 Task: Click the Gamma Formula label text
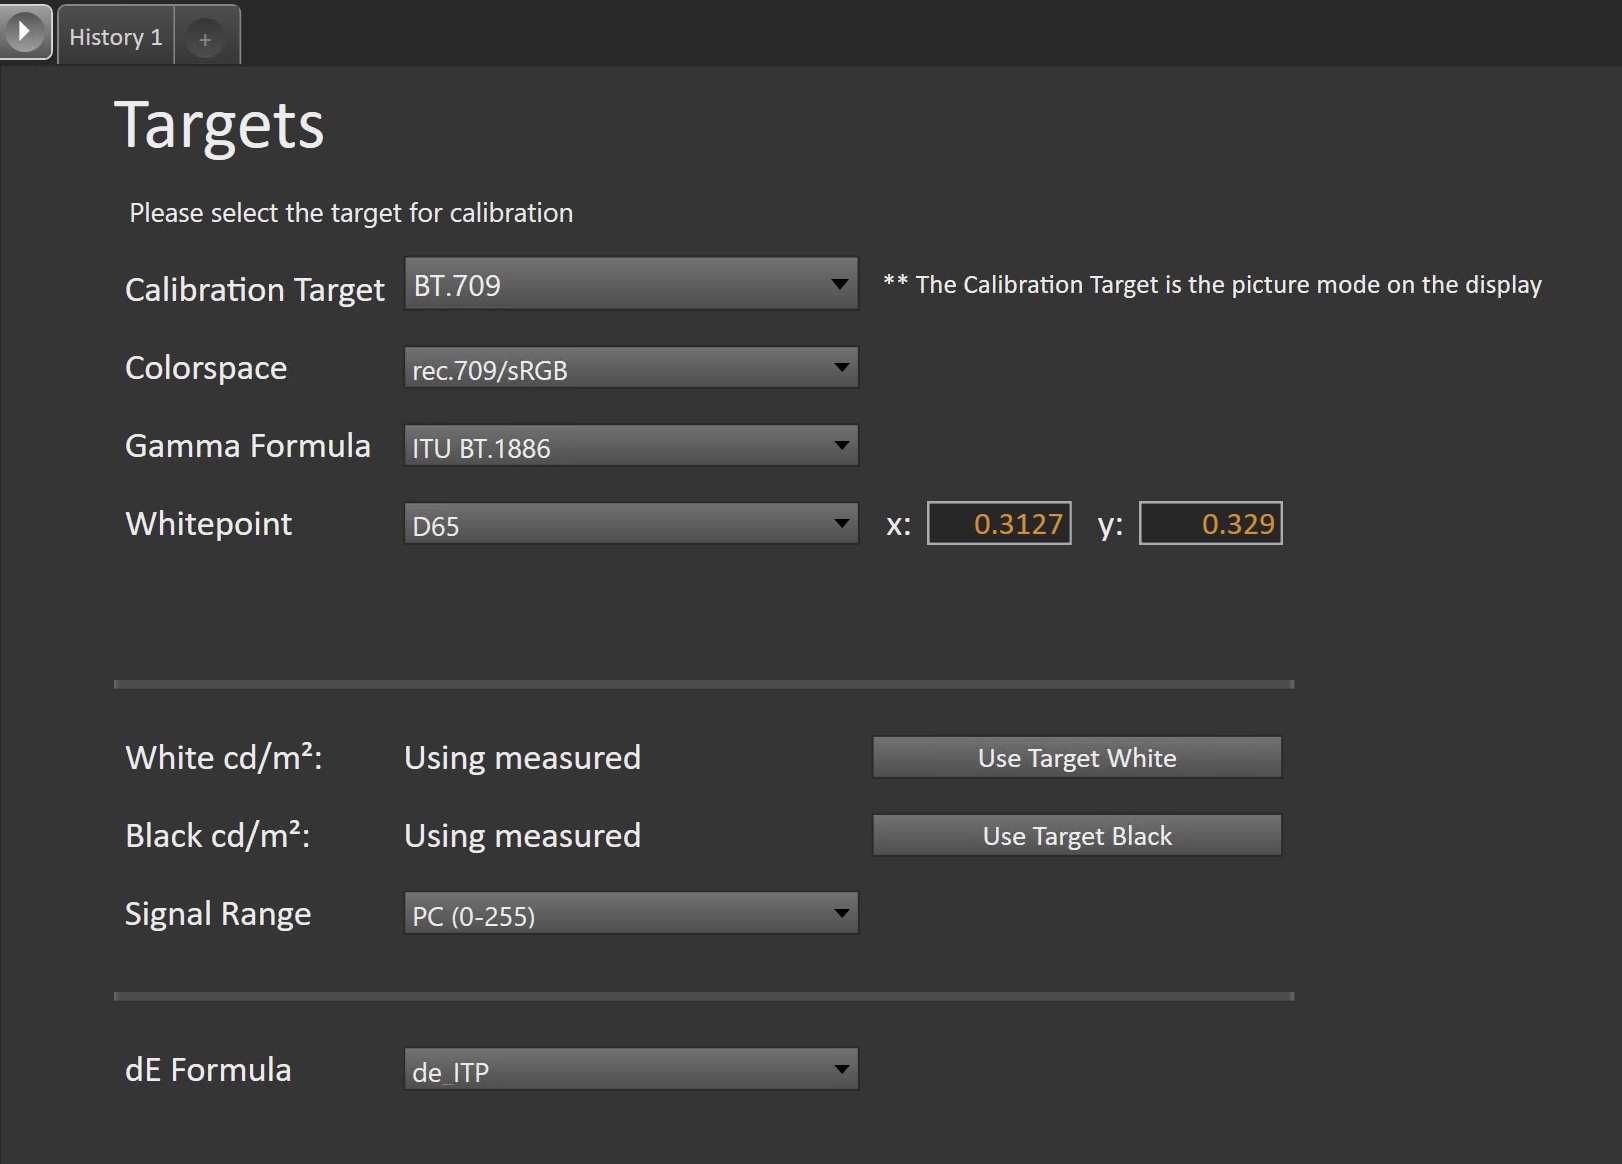point(247,446)
